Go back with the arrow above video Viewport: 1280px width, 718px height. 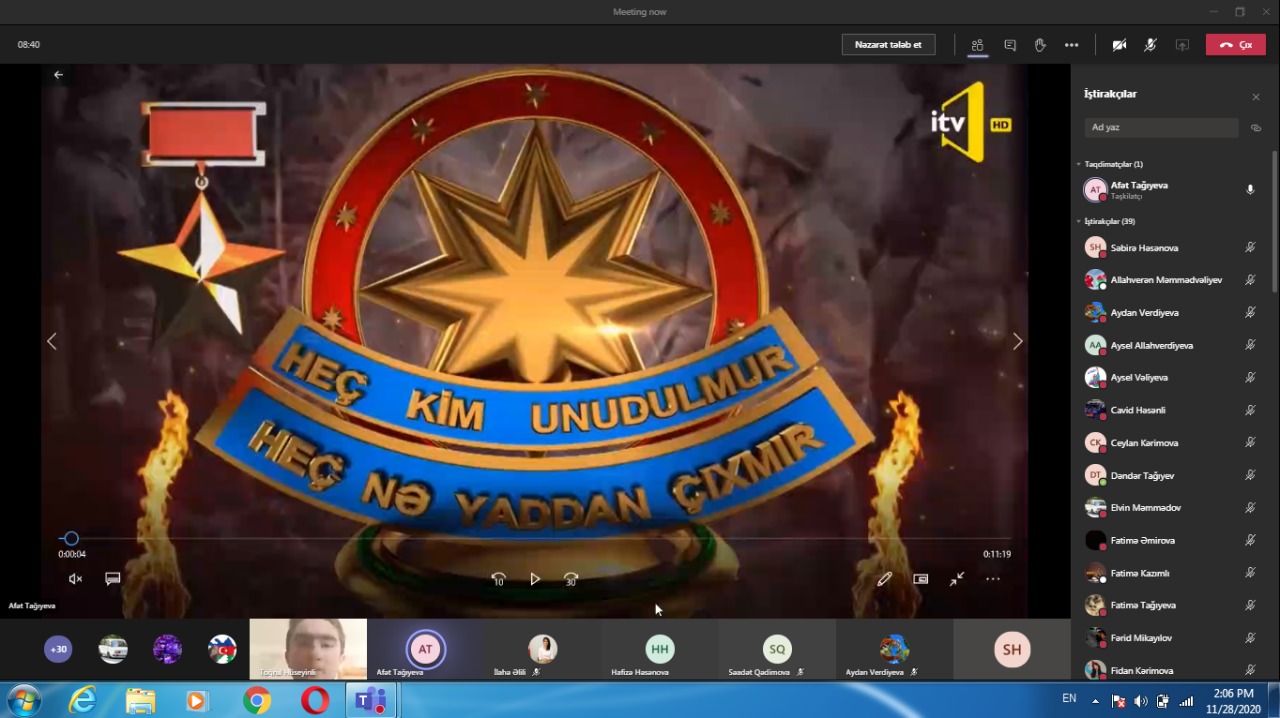point(58,75)
